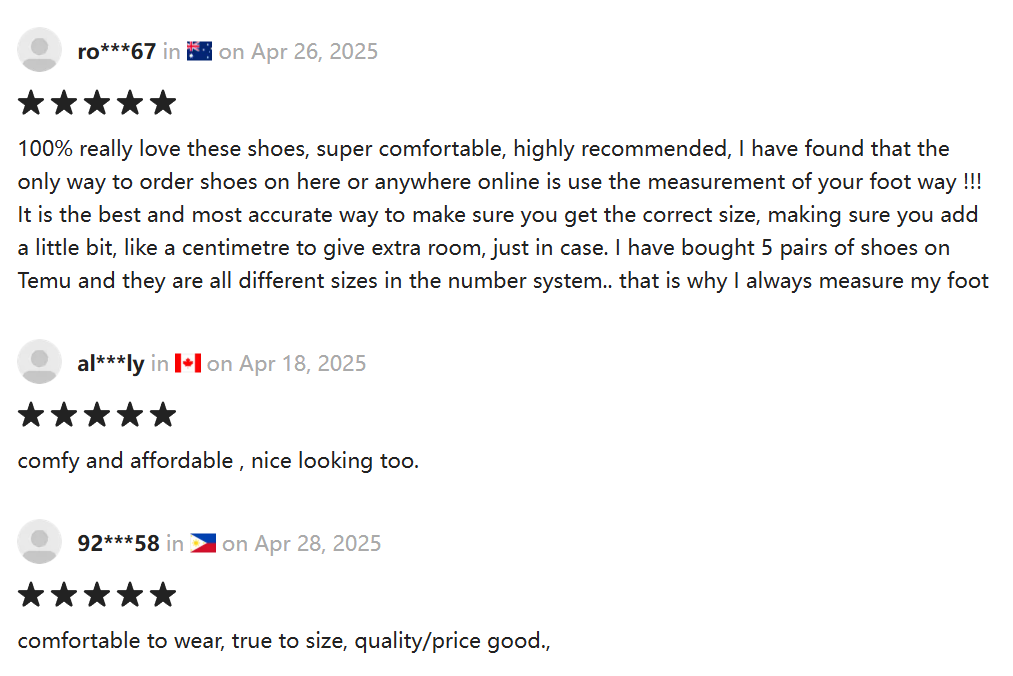
Task: Click the first star in al***ly's rating
Action: [31, 415]
